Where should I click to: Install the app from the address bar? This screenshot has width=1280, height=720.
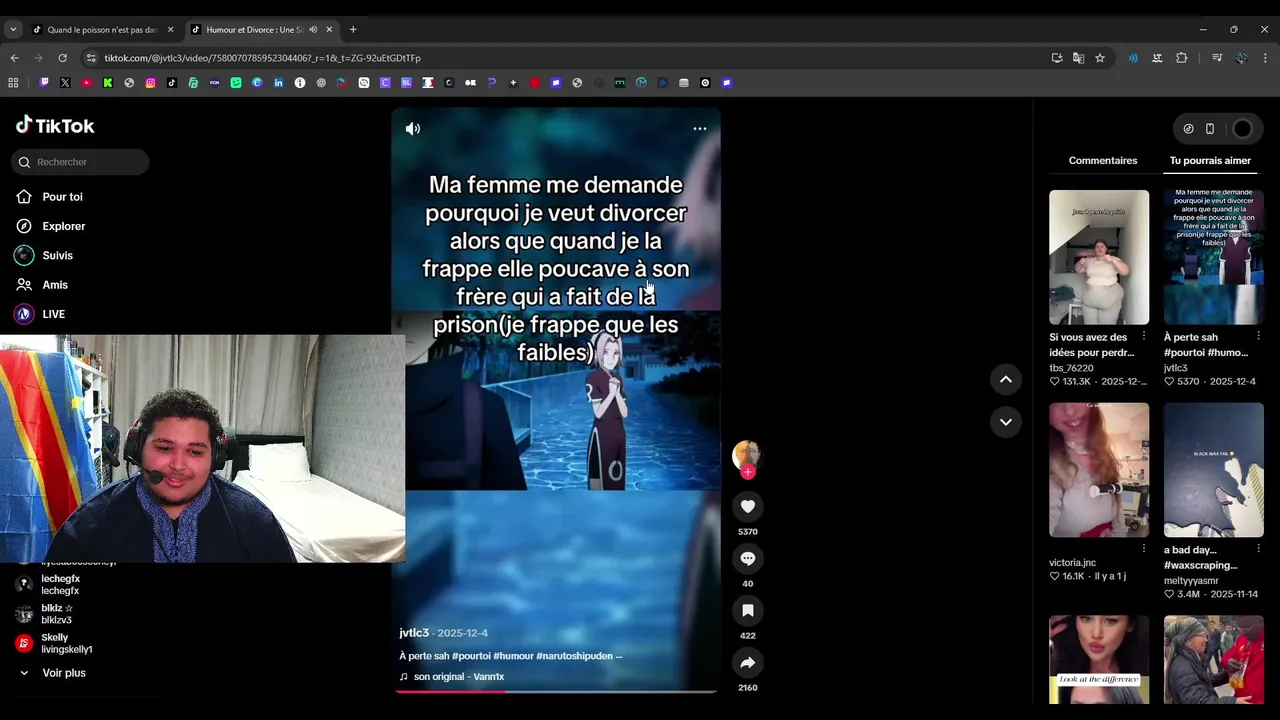point(1057,58)
